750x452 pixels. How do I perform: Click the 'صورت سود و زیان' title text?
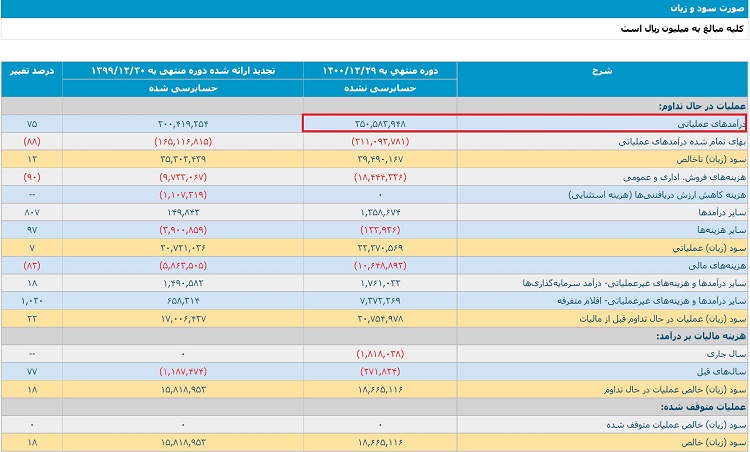coord(707,8)
